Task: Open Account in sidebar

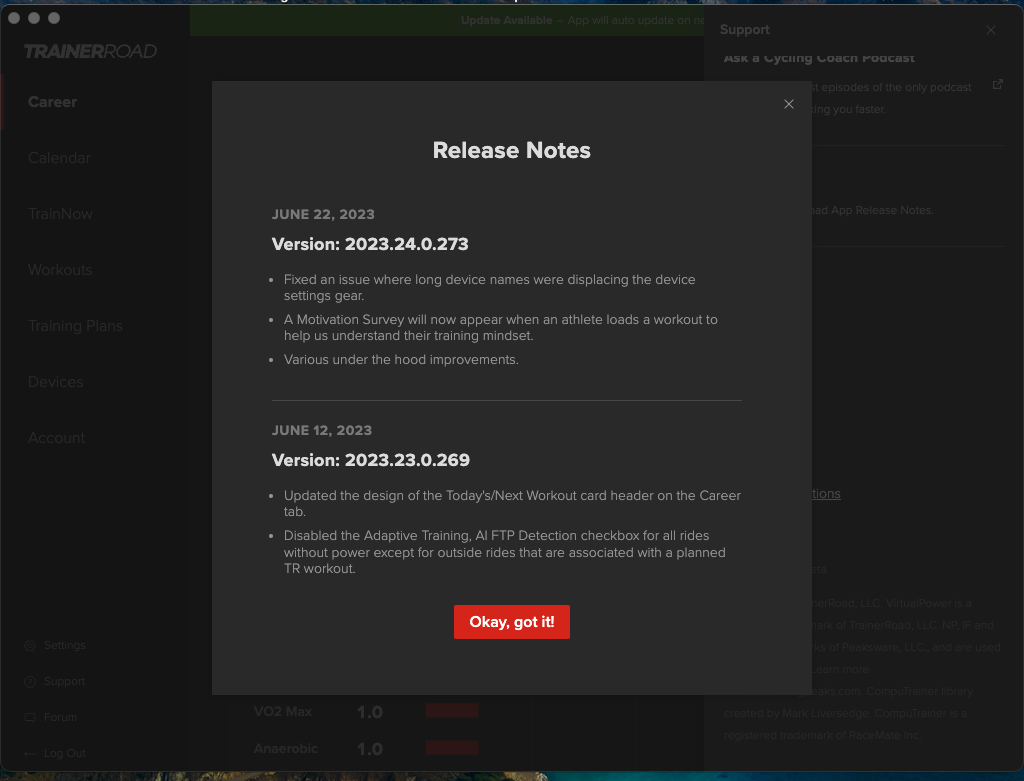Action: pos(56,438)
